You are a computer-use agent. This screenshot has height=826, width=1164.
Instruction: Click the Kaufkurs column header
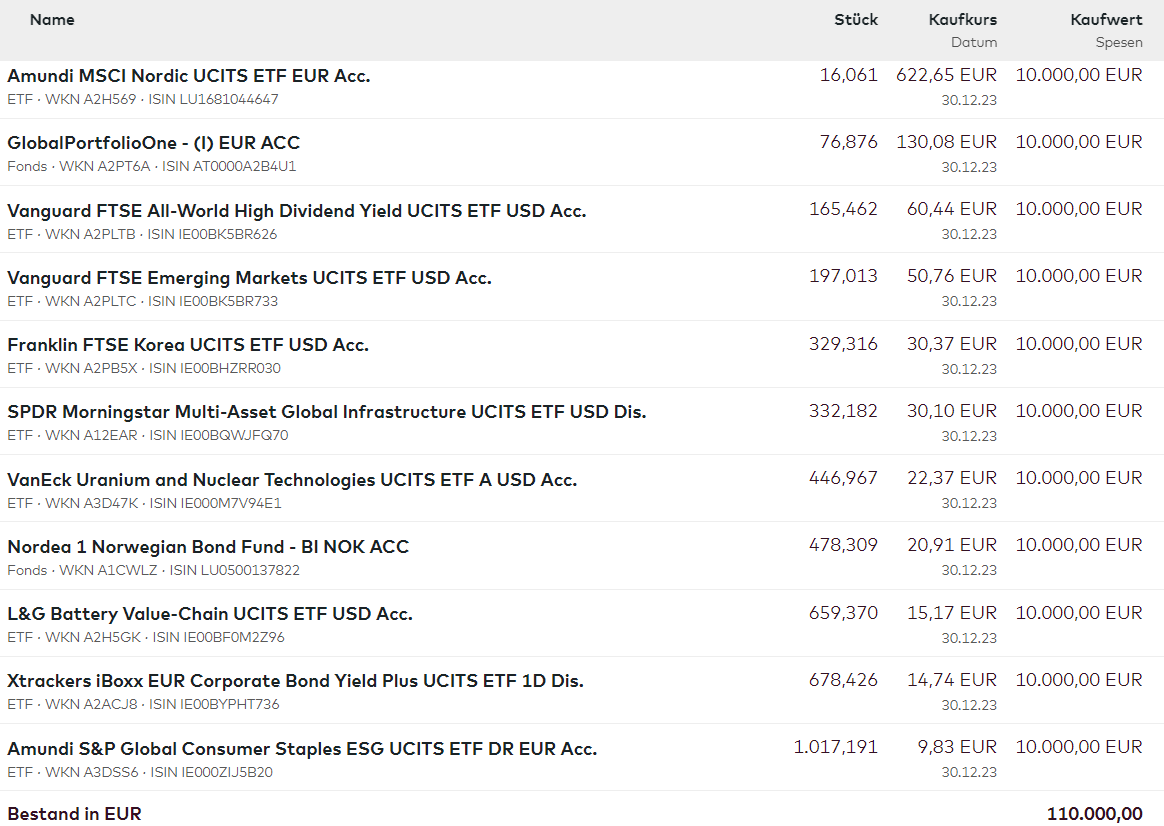[962, 20]
